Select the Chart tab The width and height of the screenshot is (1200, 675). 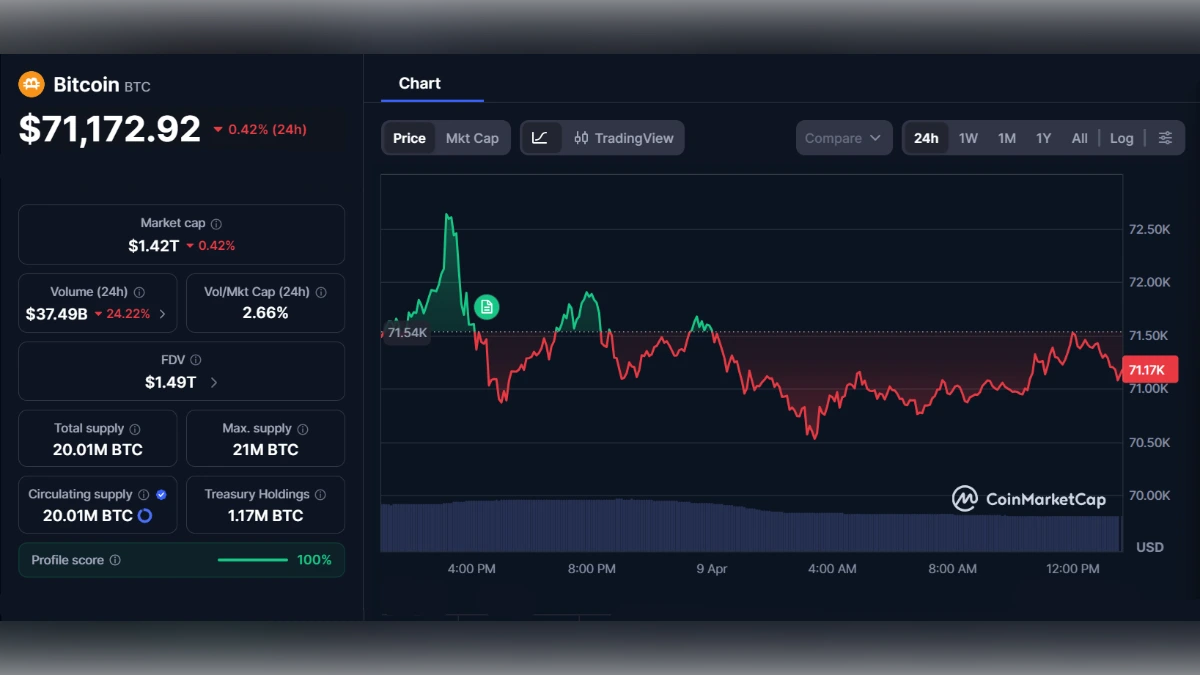pyautogui.click(x=418, y=83)
